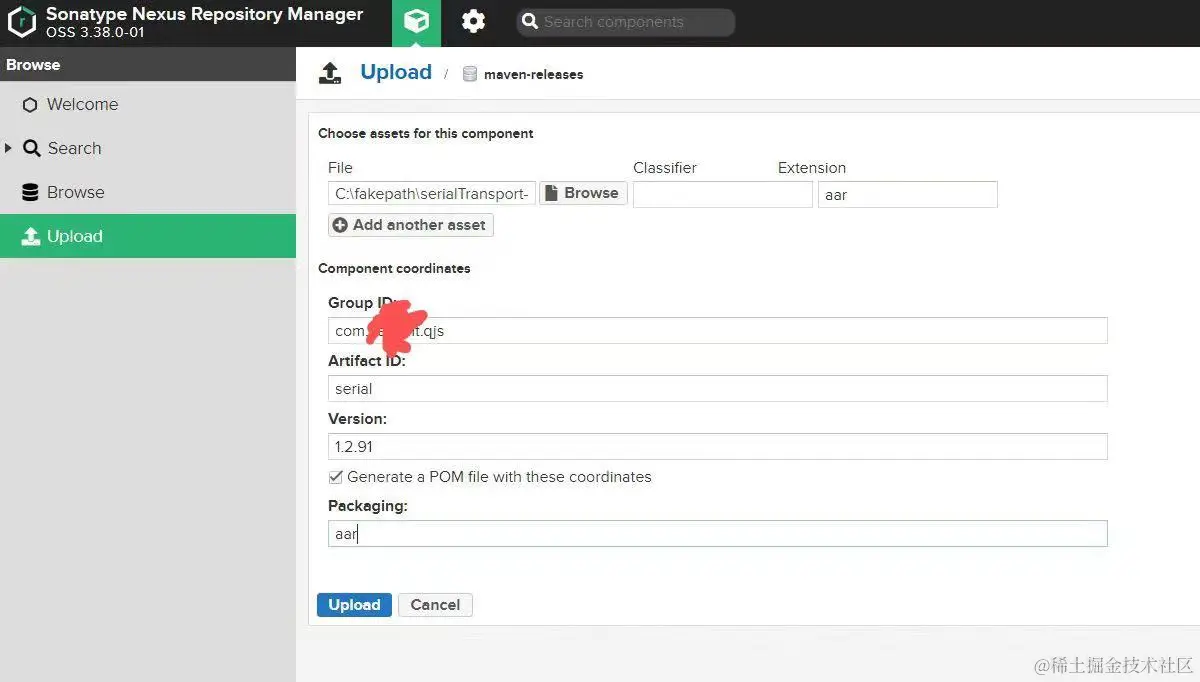Open Administration gear icon
Image resolution: width=1200 pixels, height=682 pixels.
[x=473, y=22]
